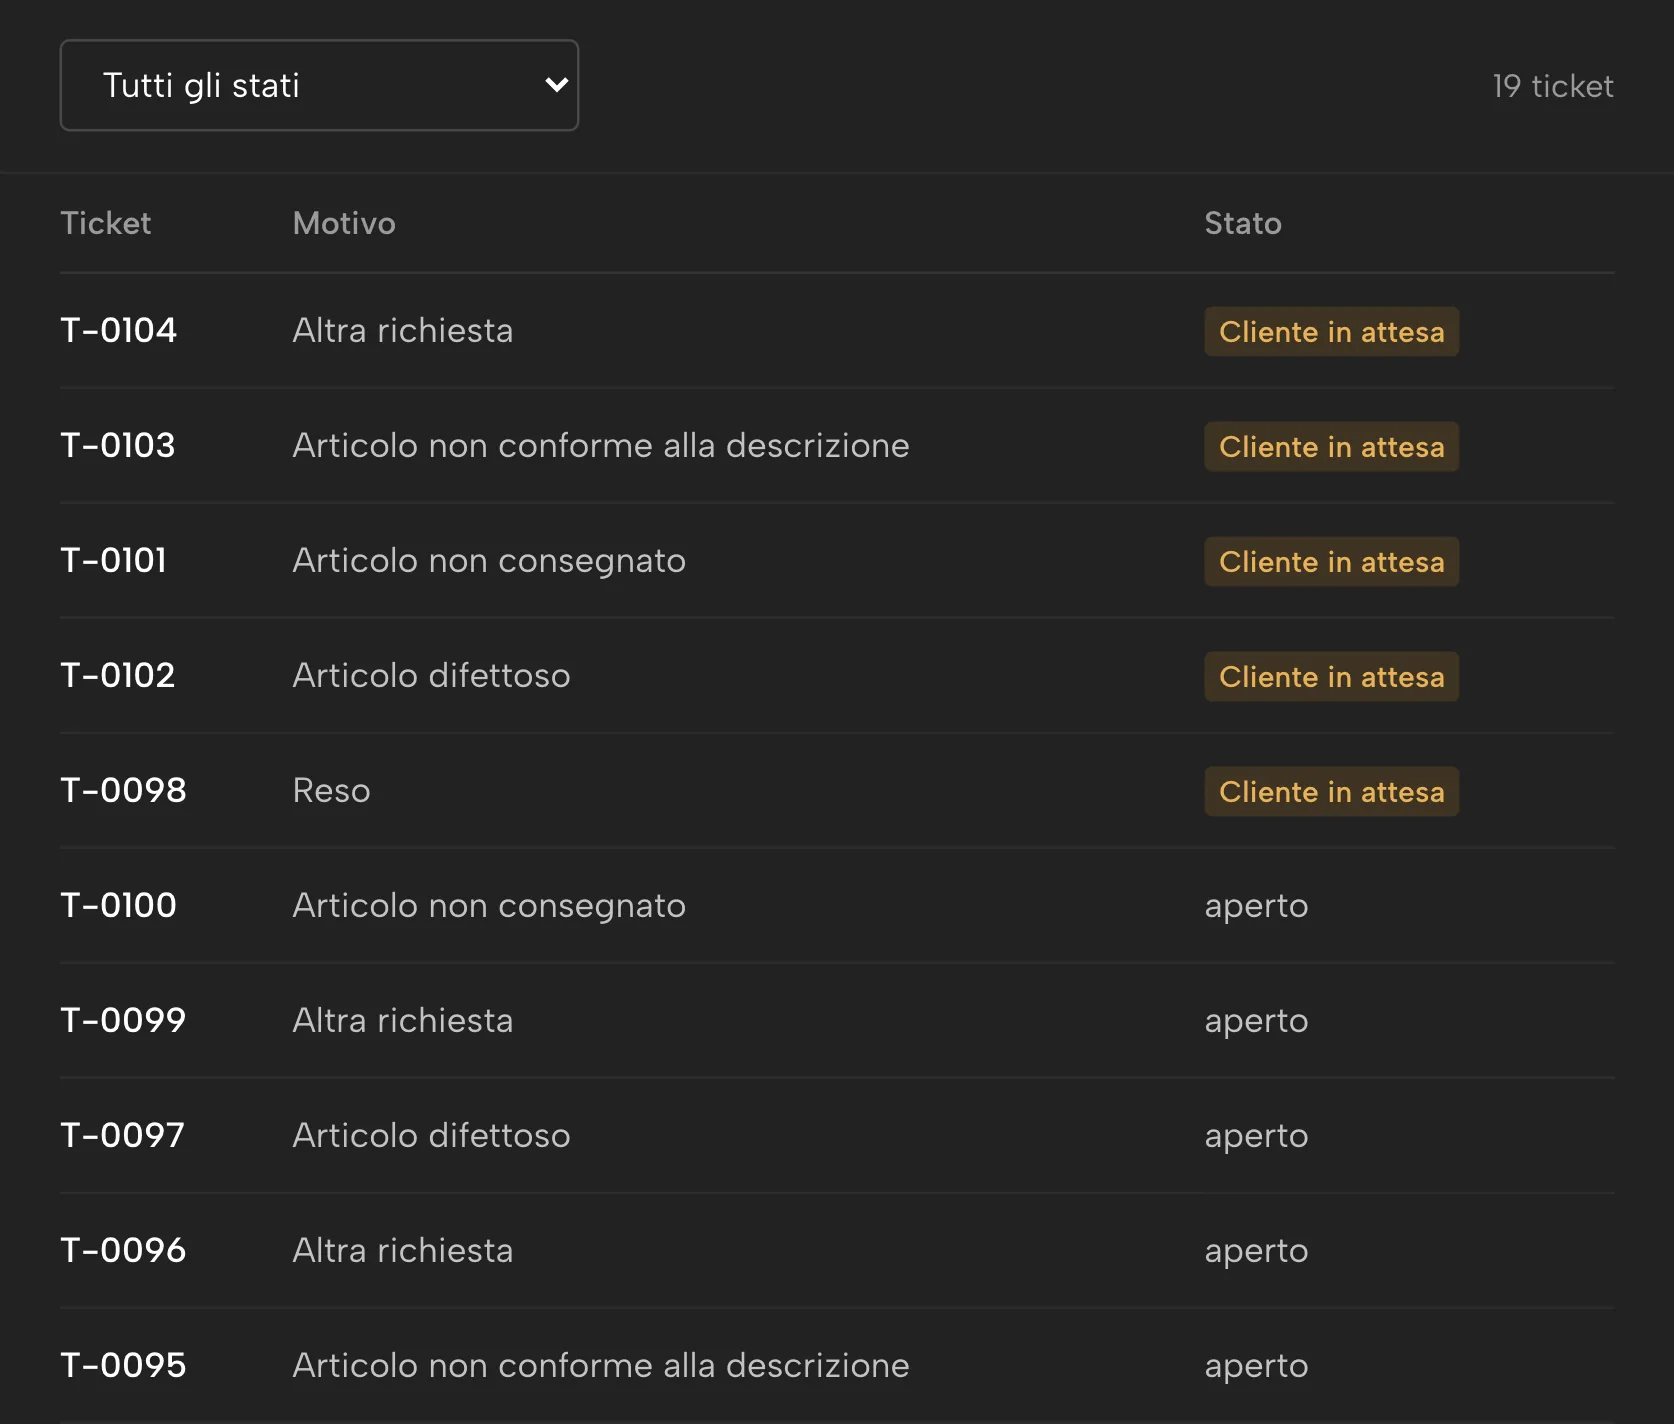The height and width of the screenshot is (1424, 1674).
Task: Click 'Articolo difettoso' in row T-0102
Action: click(x=431, y=675)
